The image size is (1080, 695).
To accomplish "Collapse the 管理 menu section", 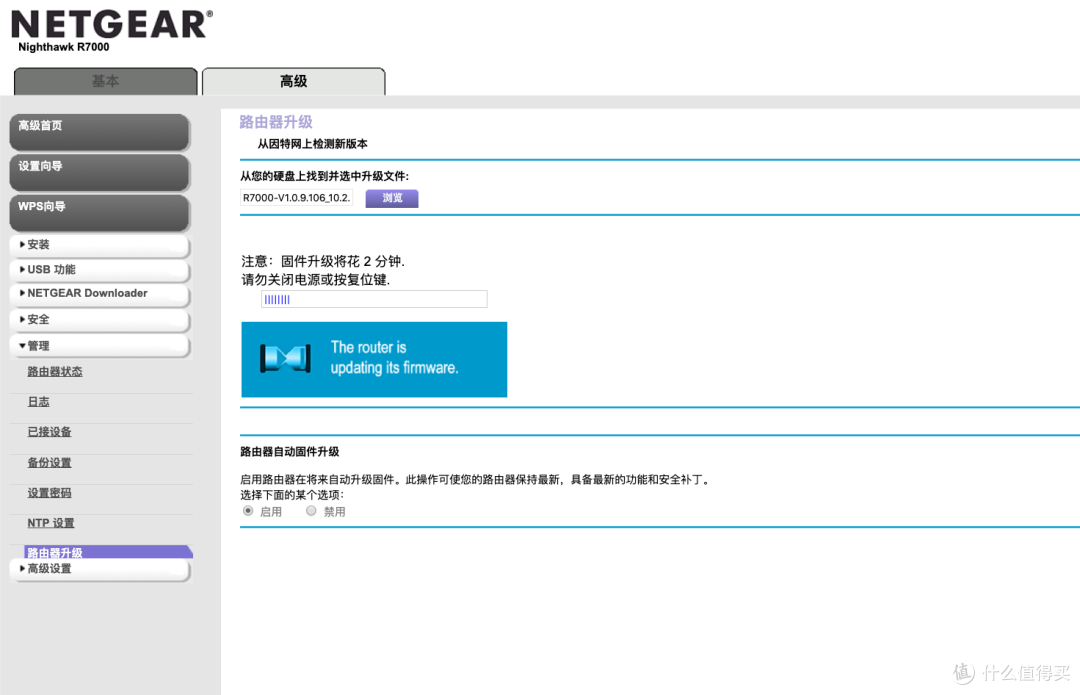I will (99, 346).
